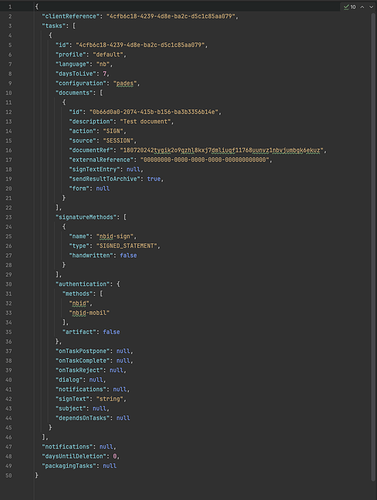Open the typo inspection checkmark widget

click(350, 7)
